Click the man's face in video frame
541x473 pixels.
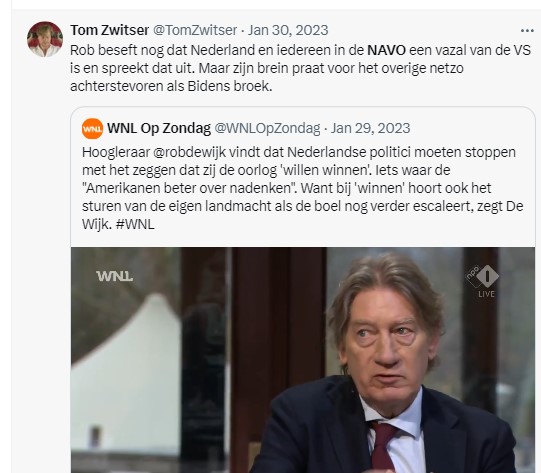pos(386,345)
